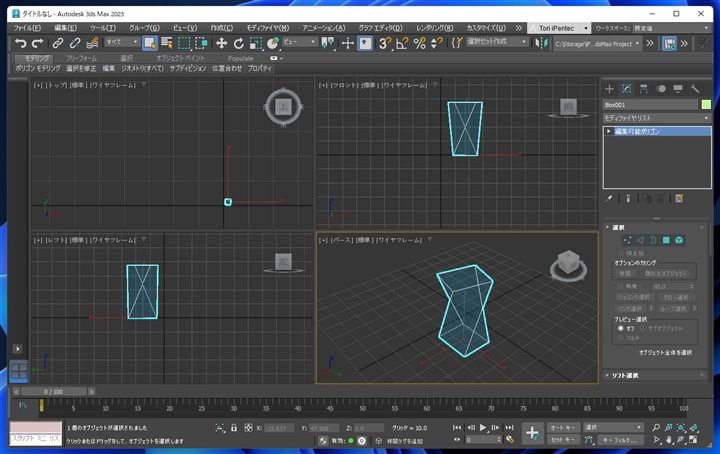Toggle the Isolate Selection icon in status bar
Viewport: 720px width, 454px height.
[220, 428]
